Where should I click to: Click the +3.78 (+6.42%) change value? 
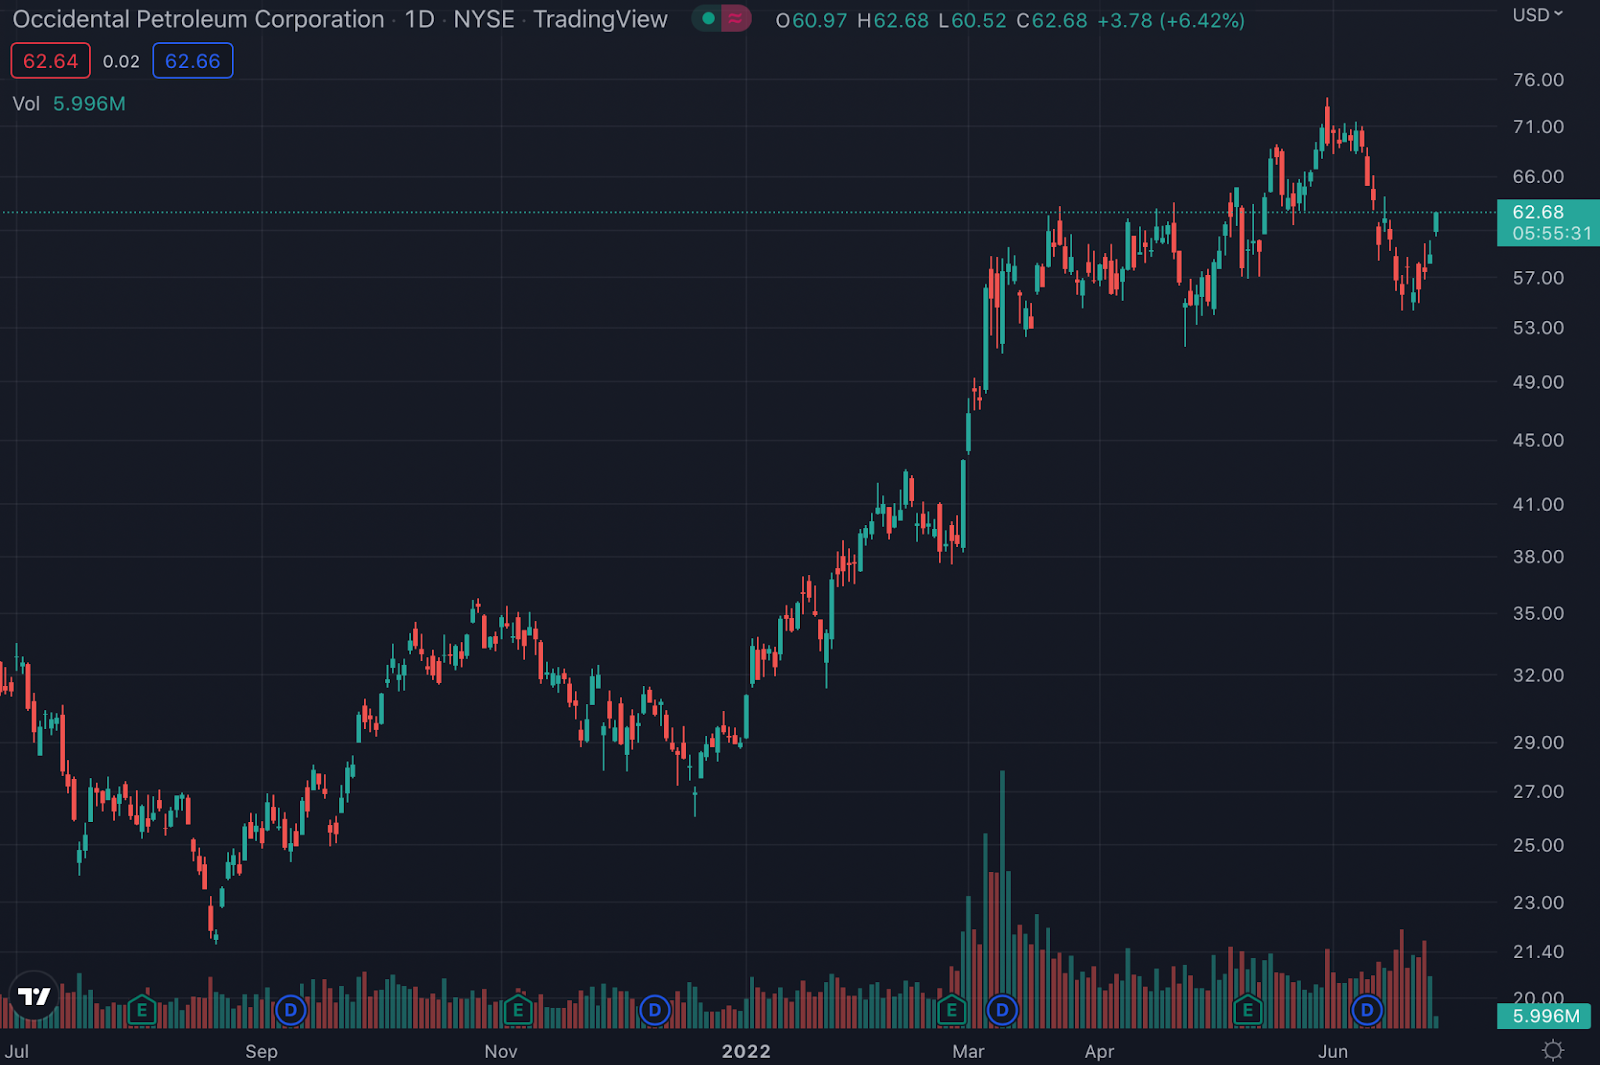[1171, 20]
